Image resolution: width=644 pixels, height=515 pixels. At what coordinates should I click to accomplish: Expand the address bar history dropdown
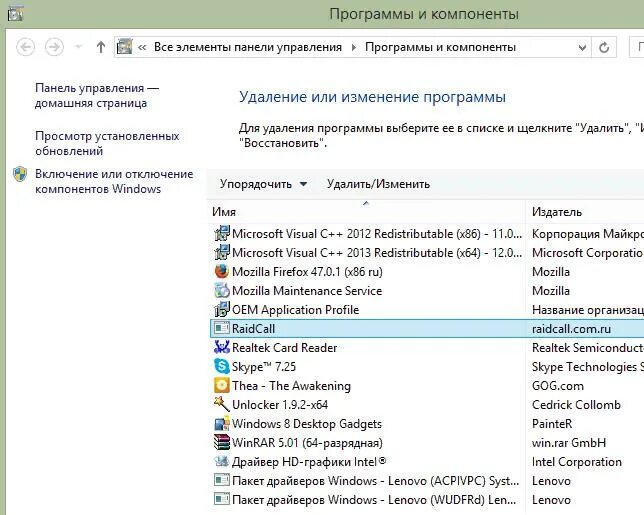[582, 48]
